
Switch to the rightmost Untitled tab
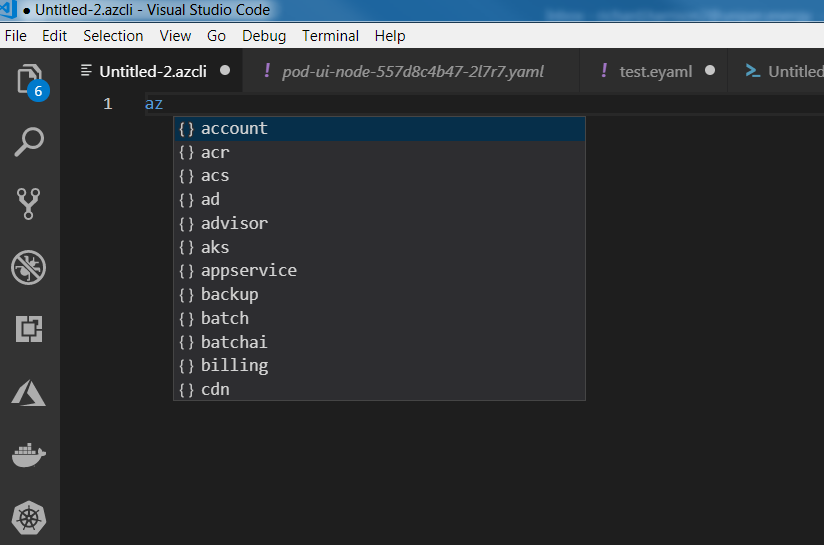pos(776,71)
